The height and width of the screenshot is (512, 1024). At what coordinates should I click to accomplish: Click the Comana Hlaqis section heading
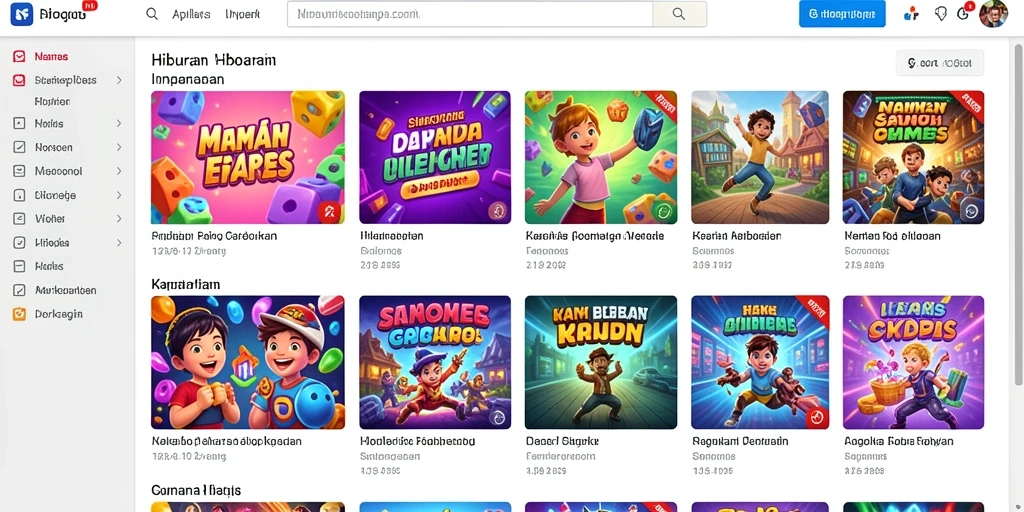coord(196,490)
